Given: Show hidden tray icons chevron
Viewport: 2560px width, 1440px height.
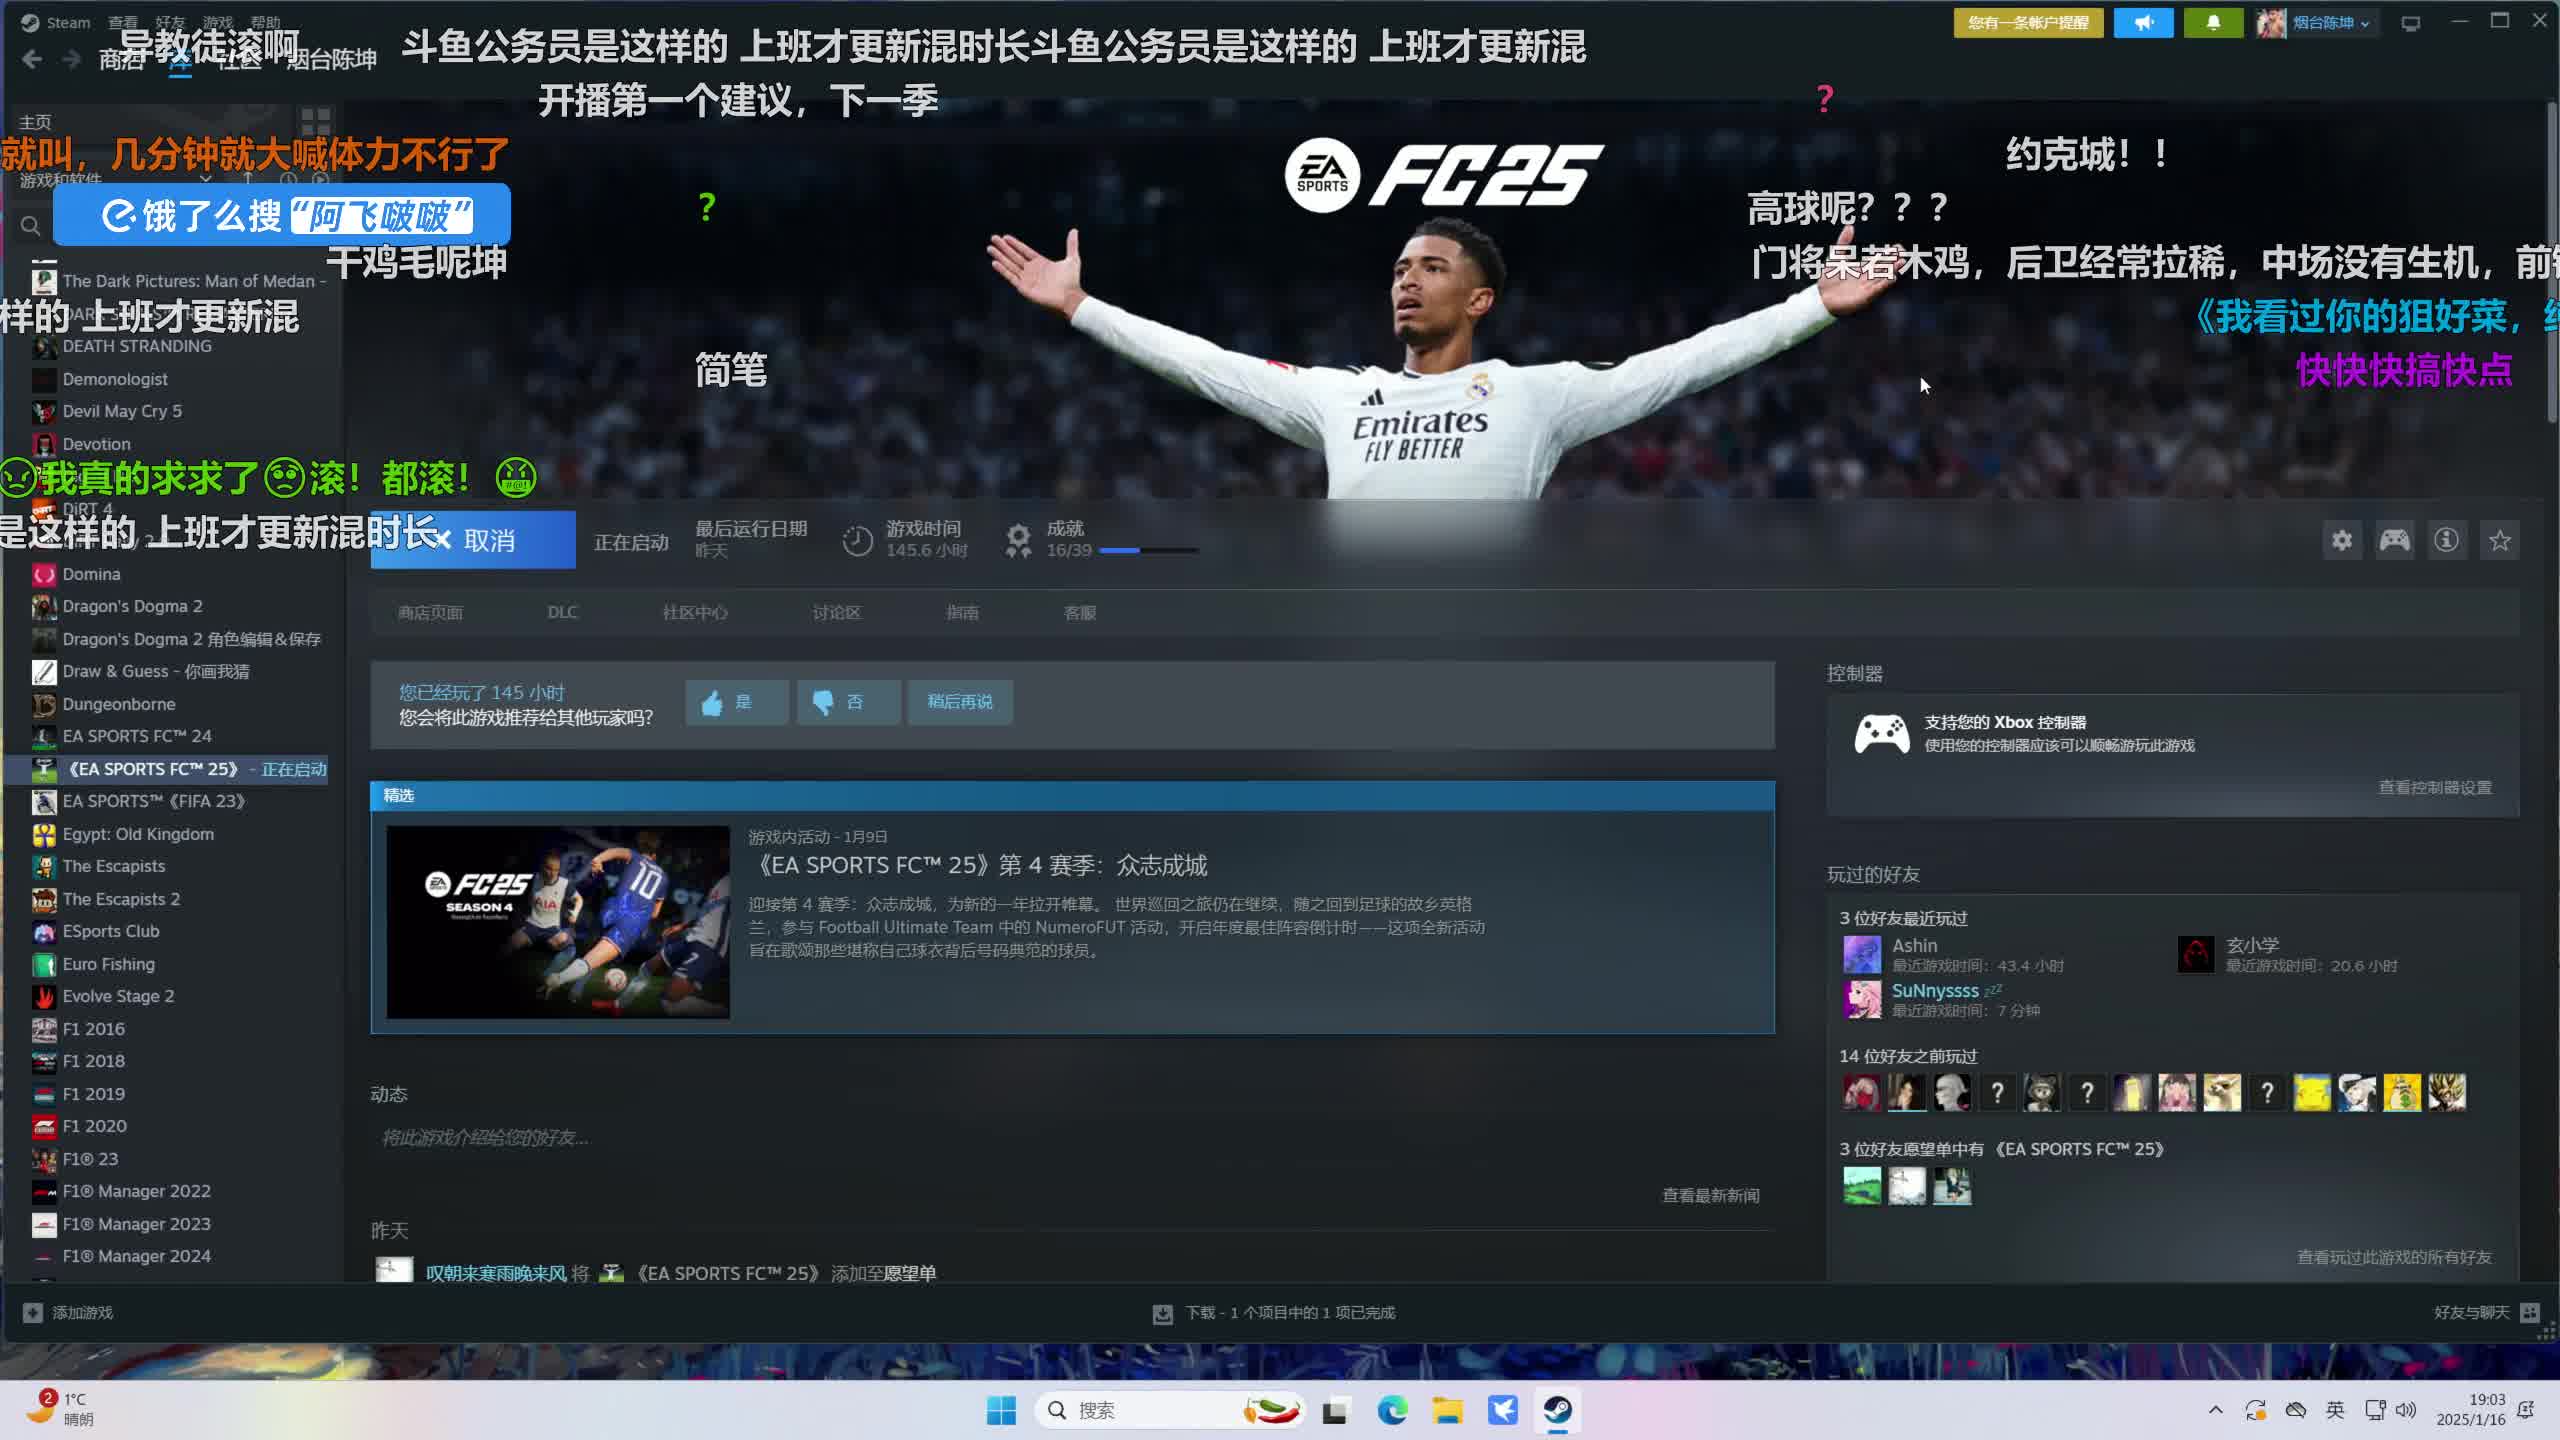Looking at the screenshot, I should [2215, 1410].
